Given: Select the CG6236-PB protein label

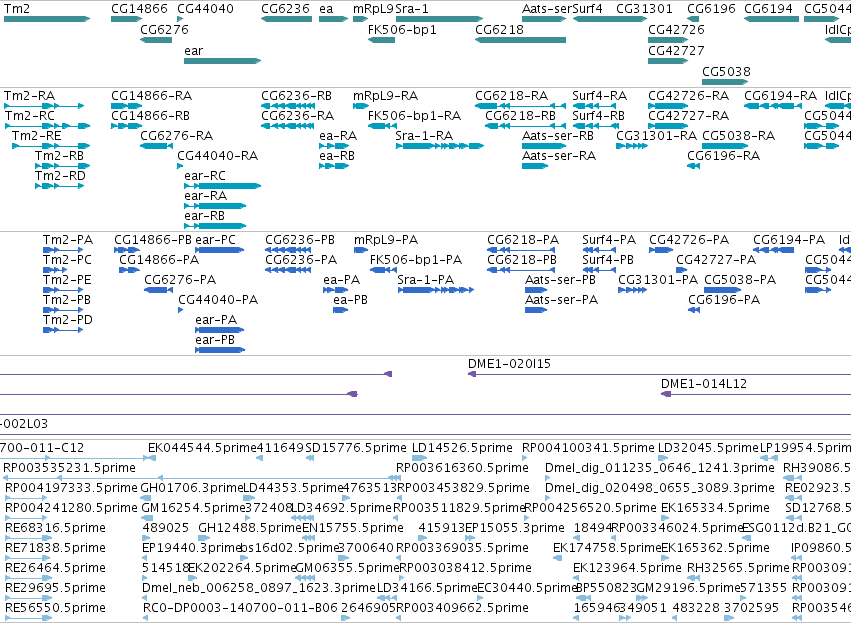Looking at the screenshot, I should click(300, 240).
